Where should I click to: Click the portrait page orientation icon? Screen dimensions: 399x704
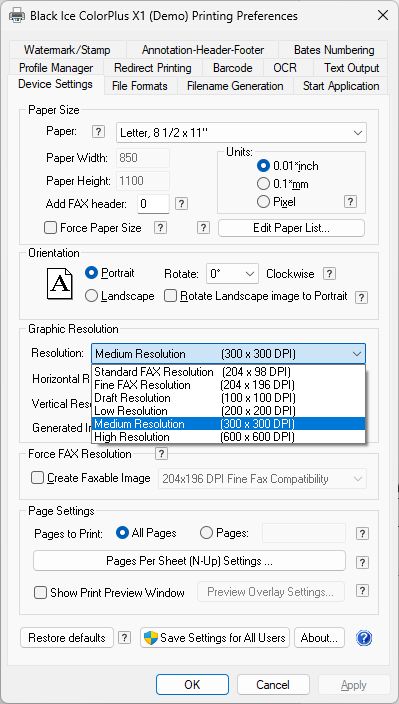[x=59, y=284]
